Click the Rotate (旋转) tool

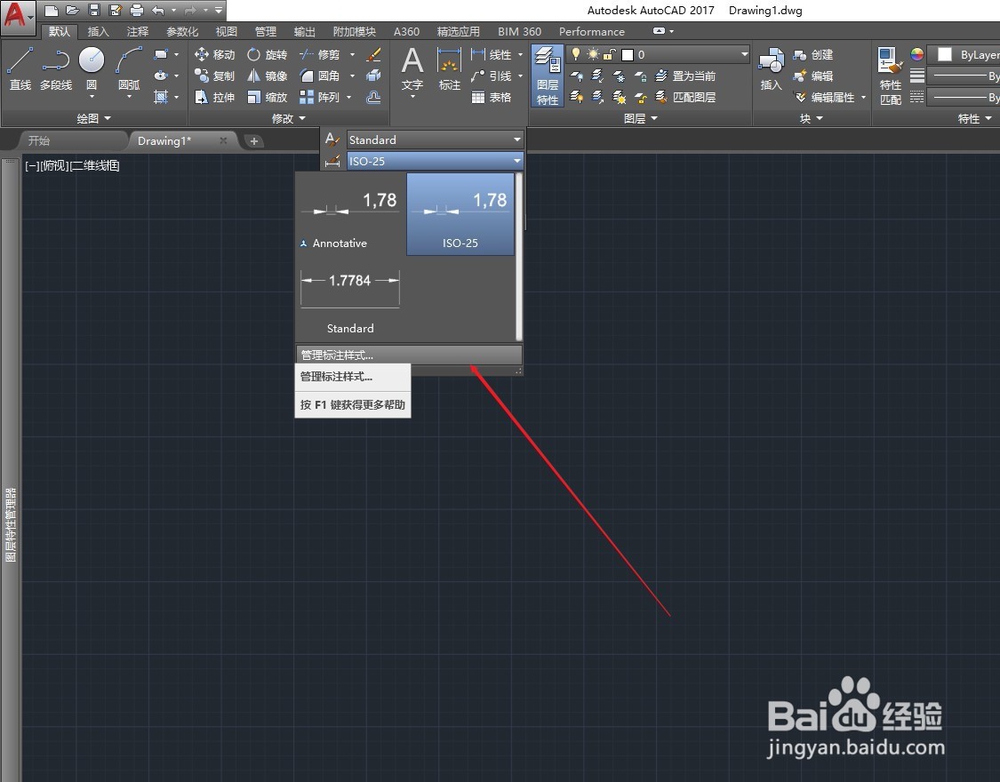267,55
